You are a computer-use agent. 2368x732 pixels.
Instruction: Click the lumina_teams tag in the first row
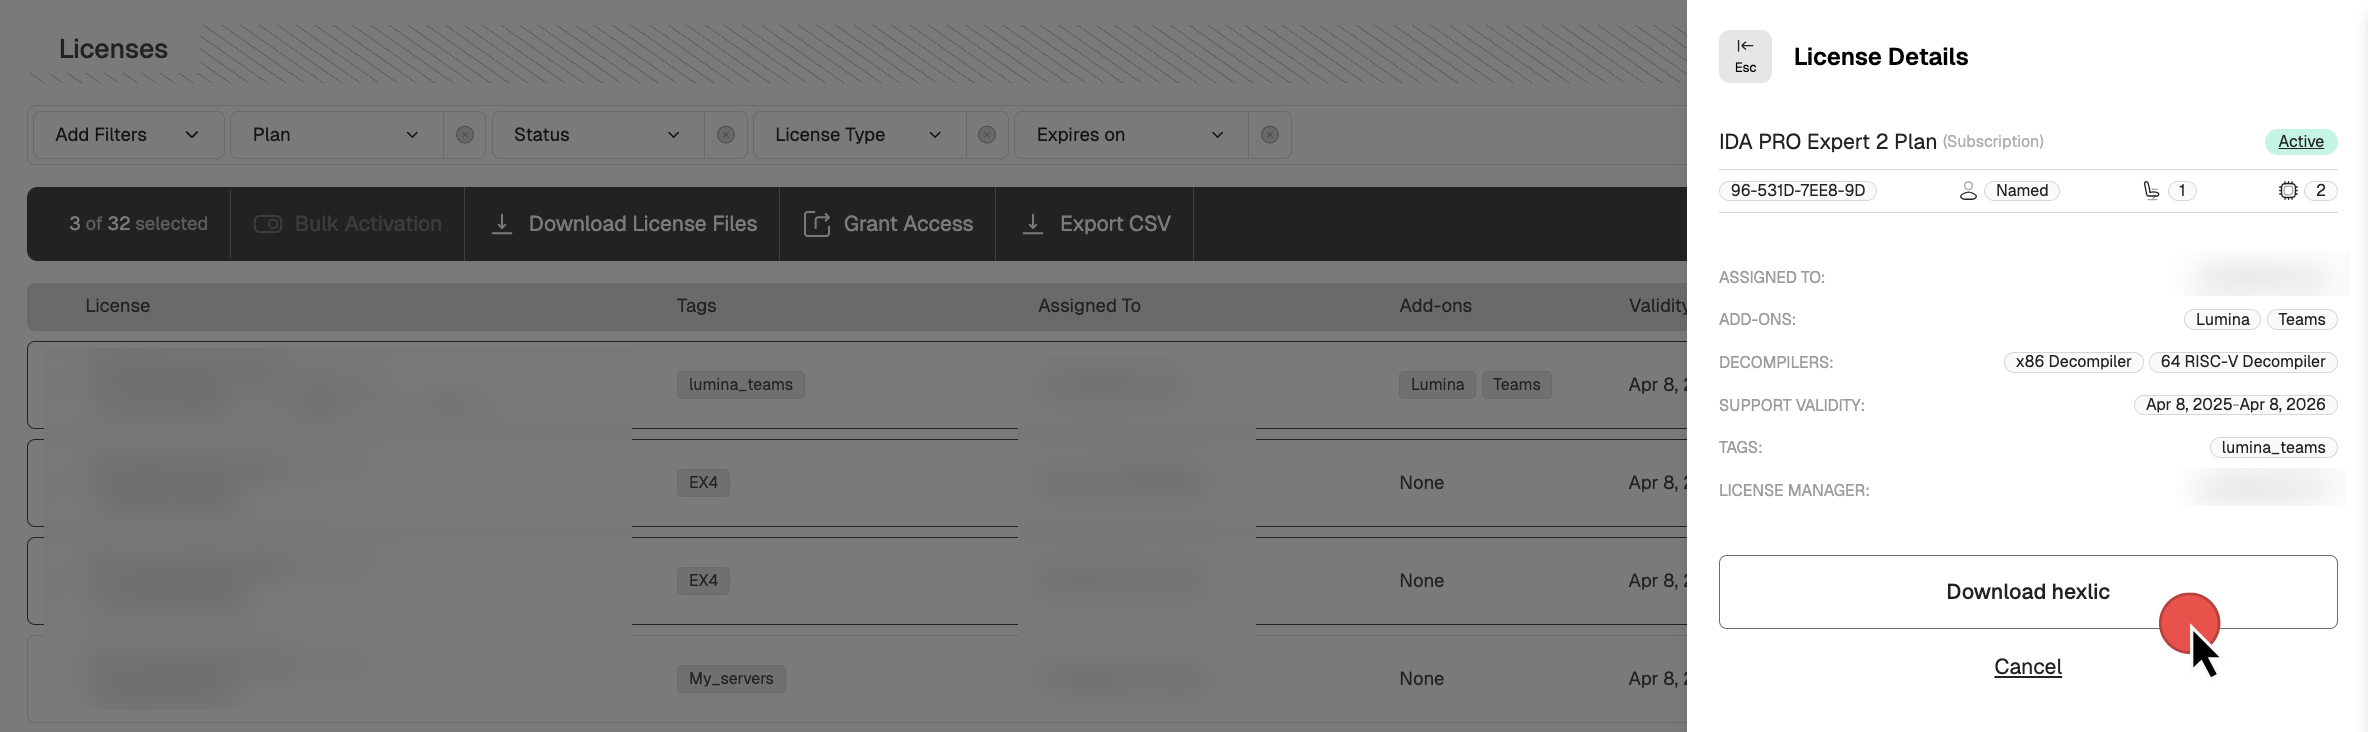740,385
